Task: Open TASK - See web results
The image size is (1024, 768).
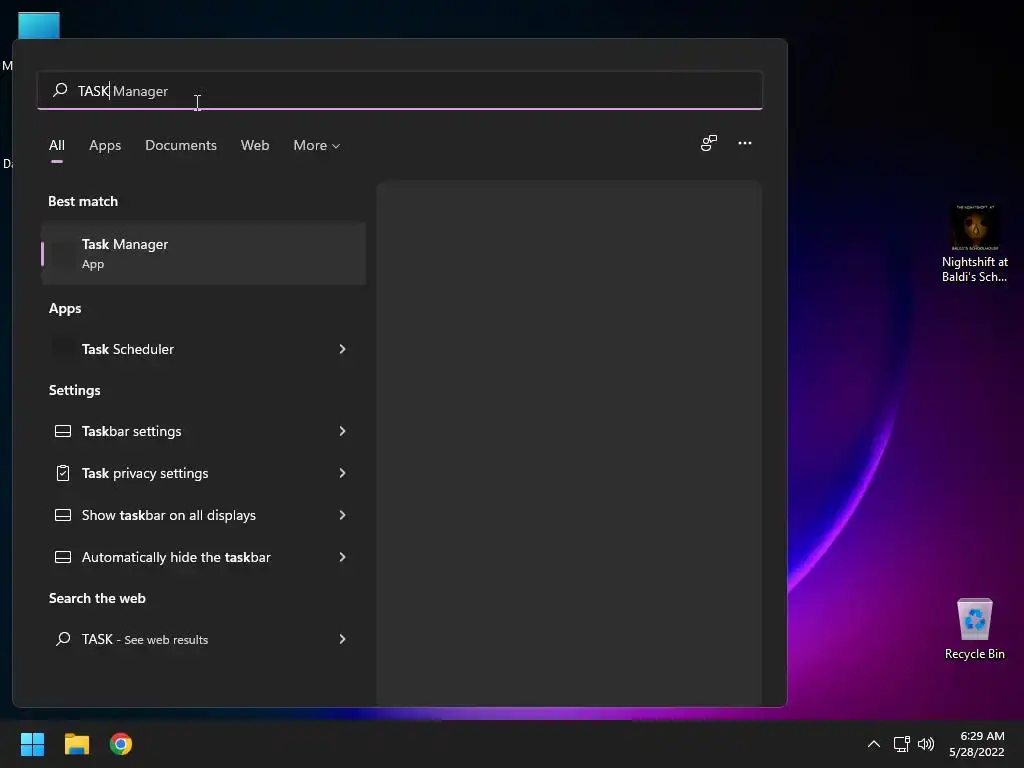Action: (203, 639)
